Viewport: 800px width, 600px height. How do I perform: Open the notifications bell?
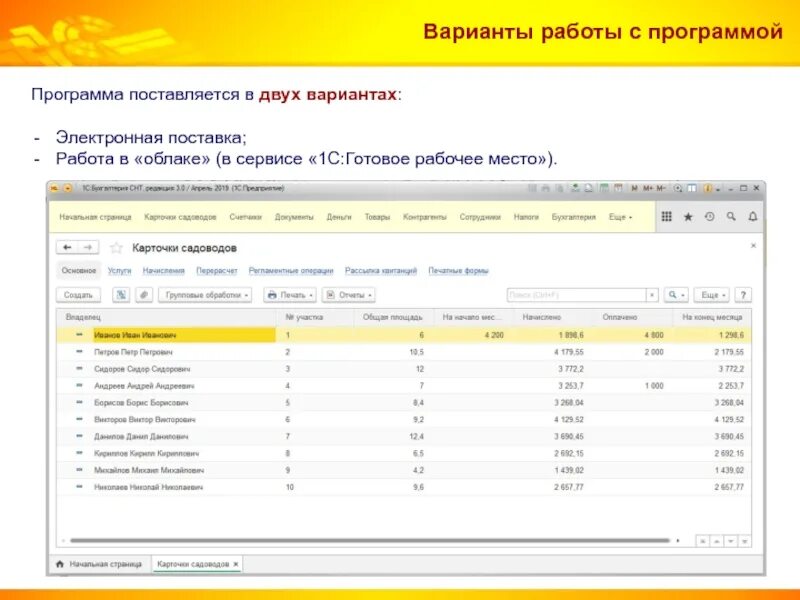[x=752, y=216]
